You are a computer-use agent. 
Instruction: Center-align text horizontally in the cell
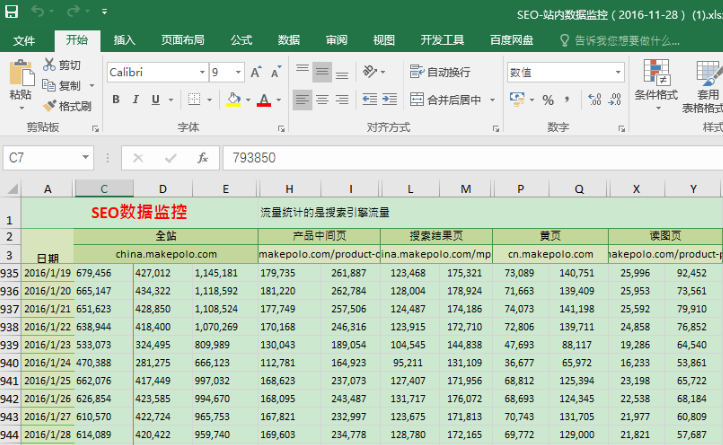coord(323,100)
